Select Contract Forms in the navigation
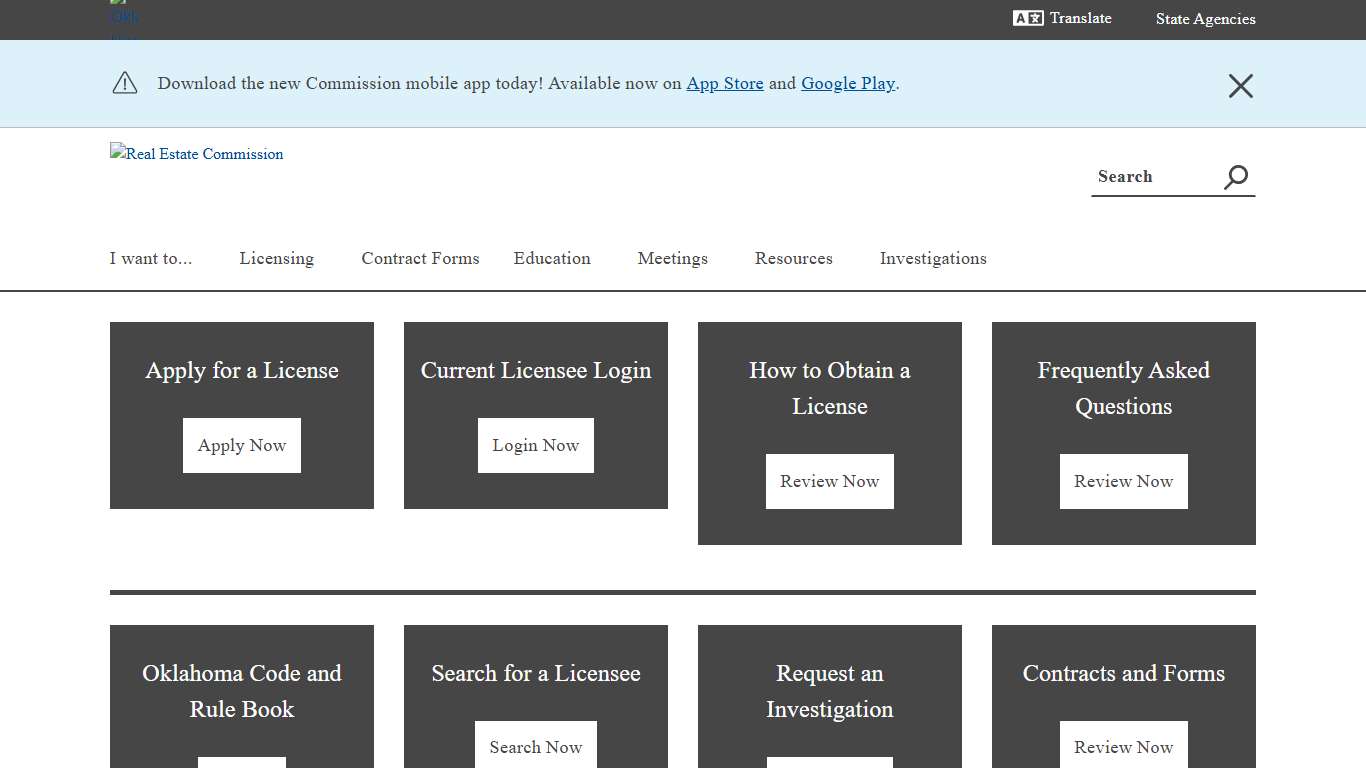The image size is (1366, 768). 420,258
